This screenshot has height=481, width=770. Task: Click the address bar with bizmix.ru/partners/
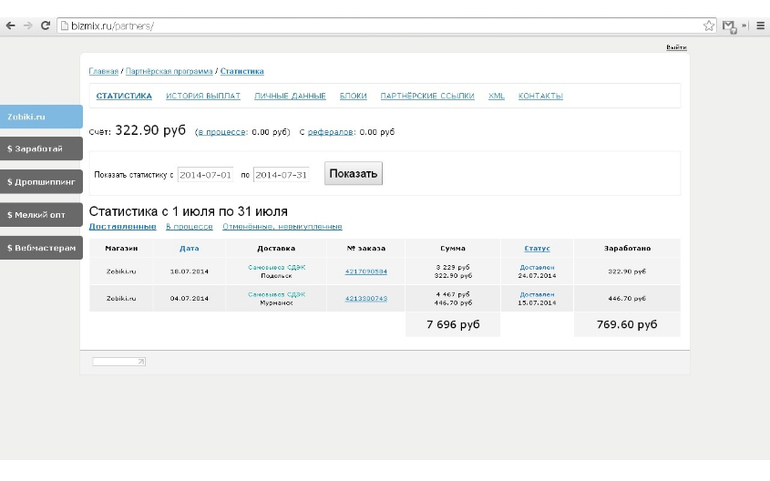tap(380, 26)
